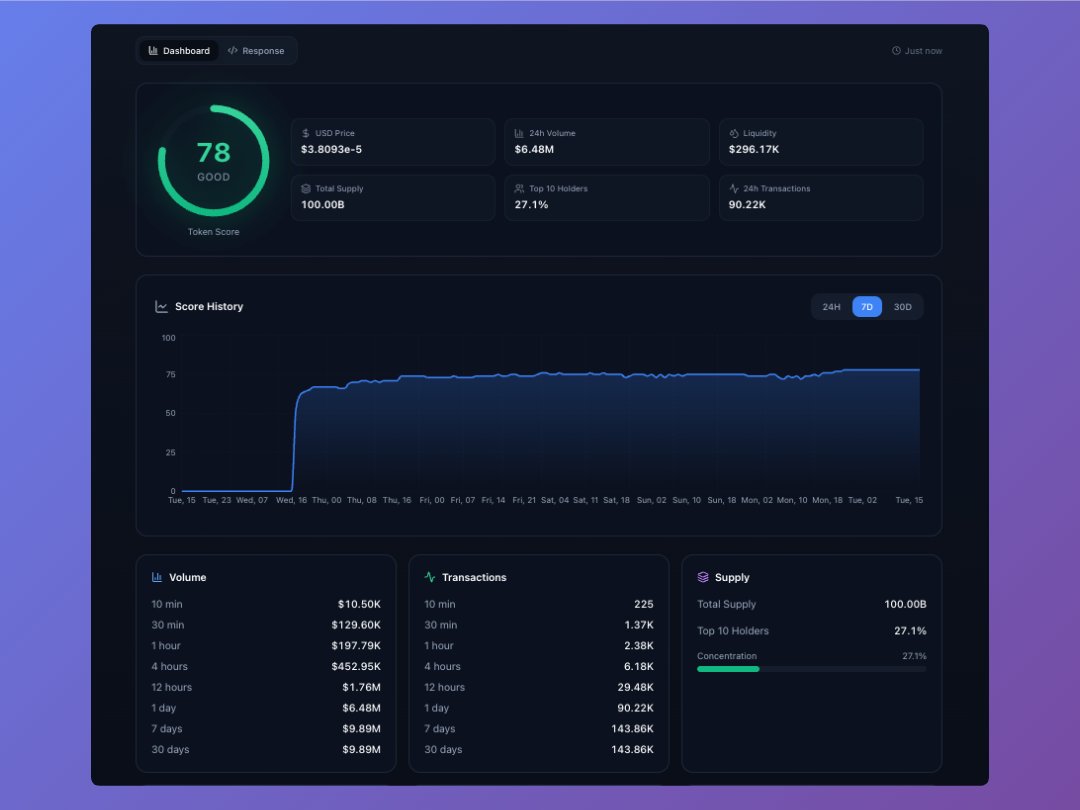The image size is (1080, 810).
Task: Click the 24h Transactions value 90.22K in the top card
Action: click(747, 205)
